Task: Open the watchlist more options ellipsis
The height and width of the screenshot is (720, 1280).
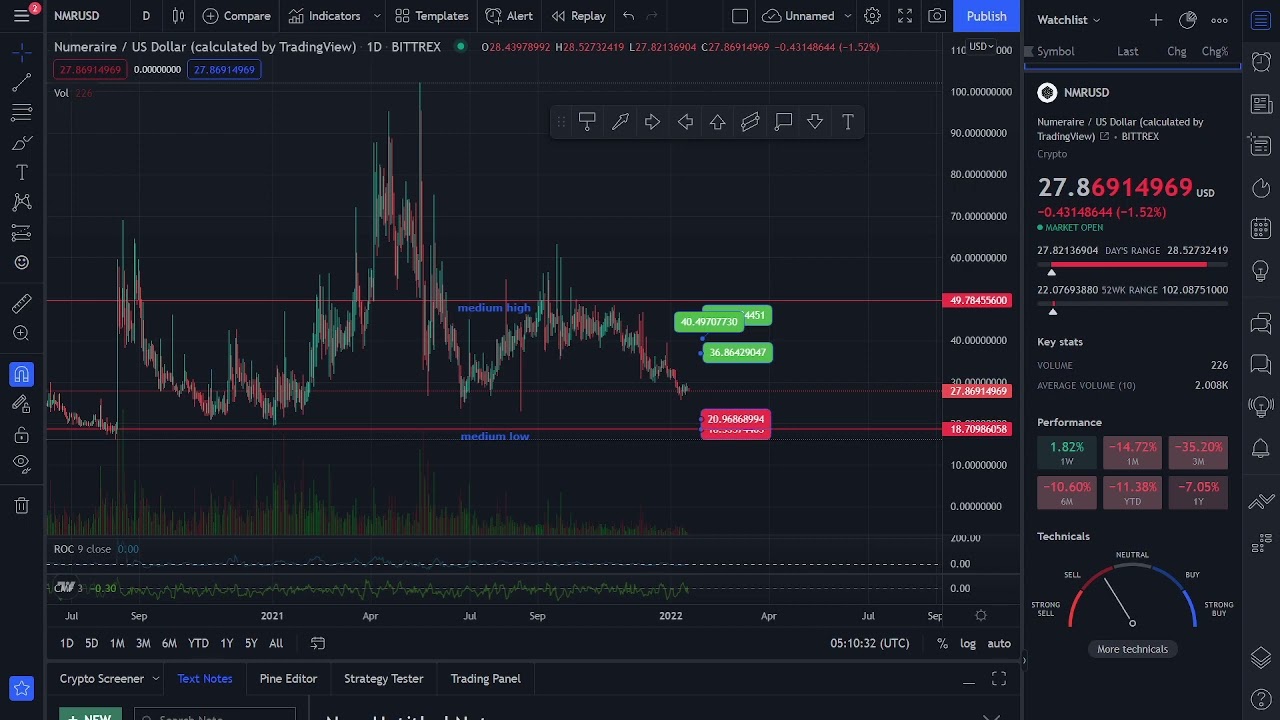Action: 1219,20
